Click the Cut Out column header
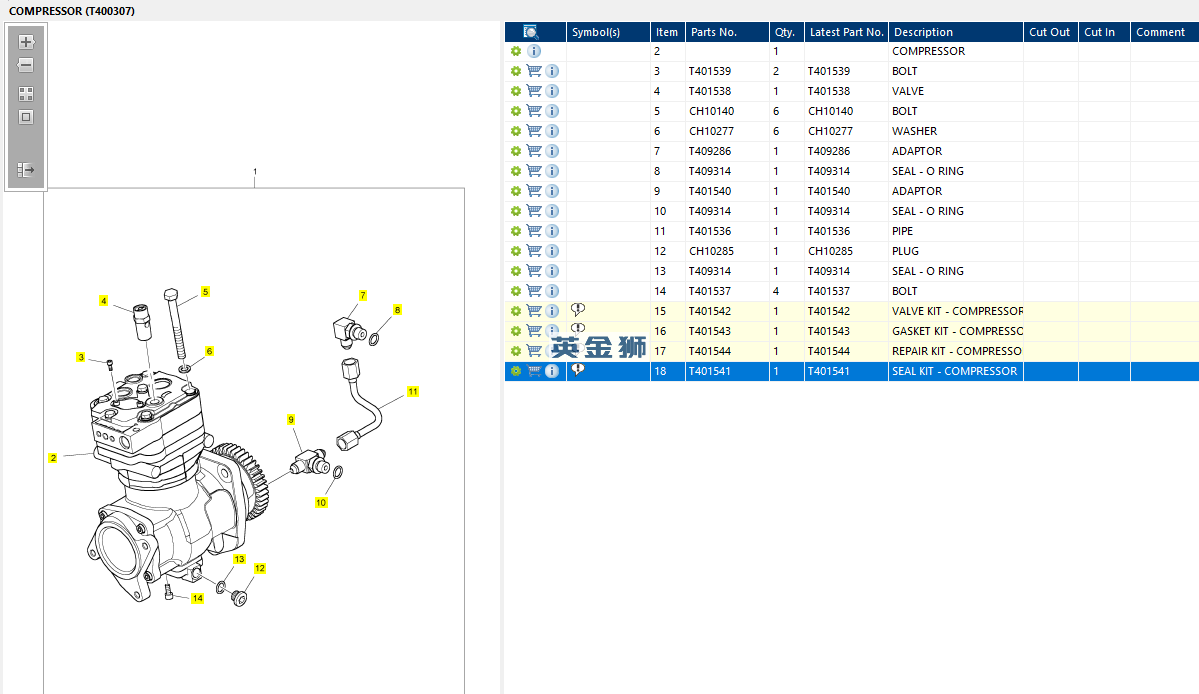The width and height of the screenshot is (1199, 694). click(x=1051, y=32)
